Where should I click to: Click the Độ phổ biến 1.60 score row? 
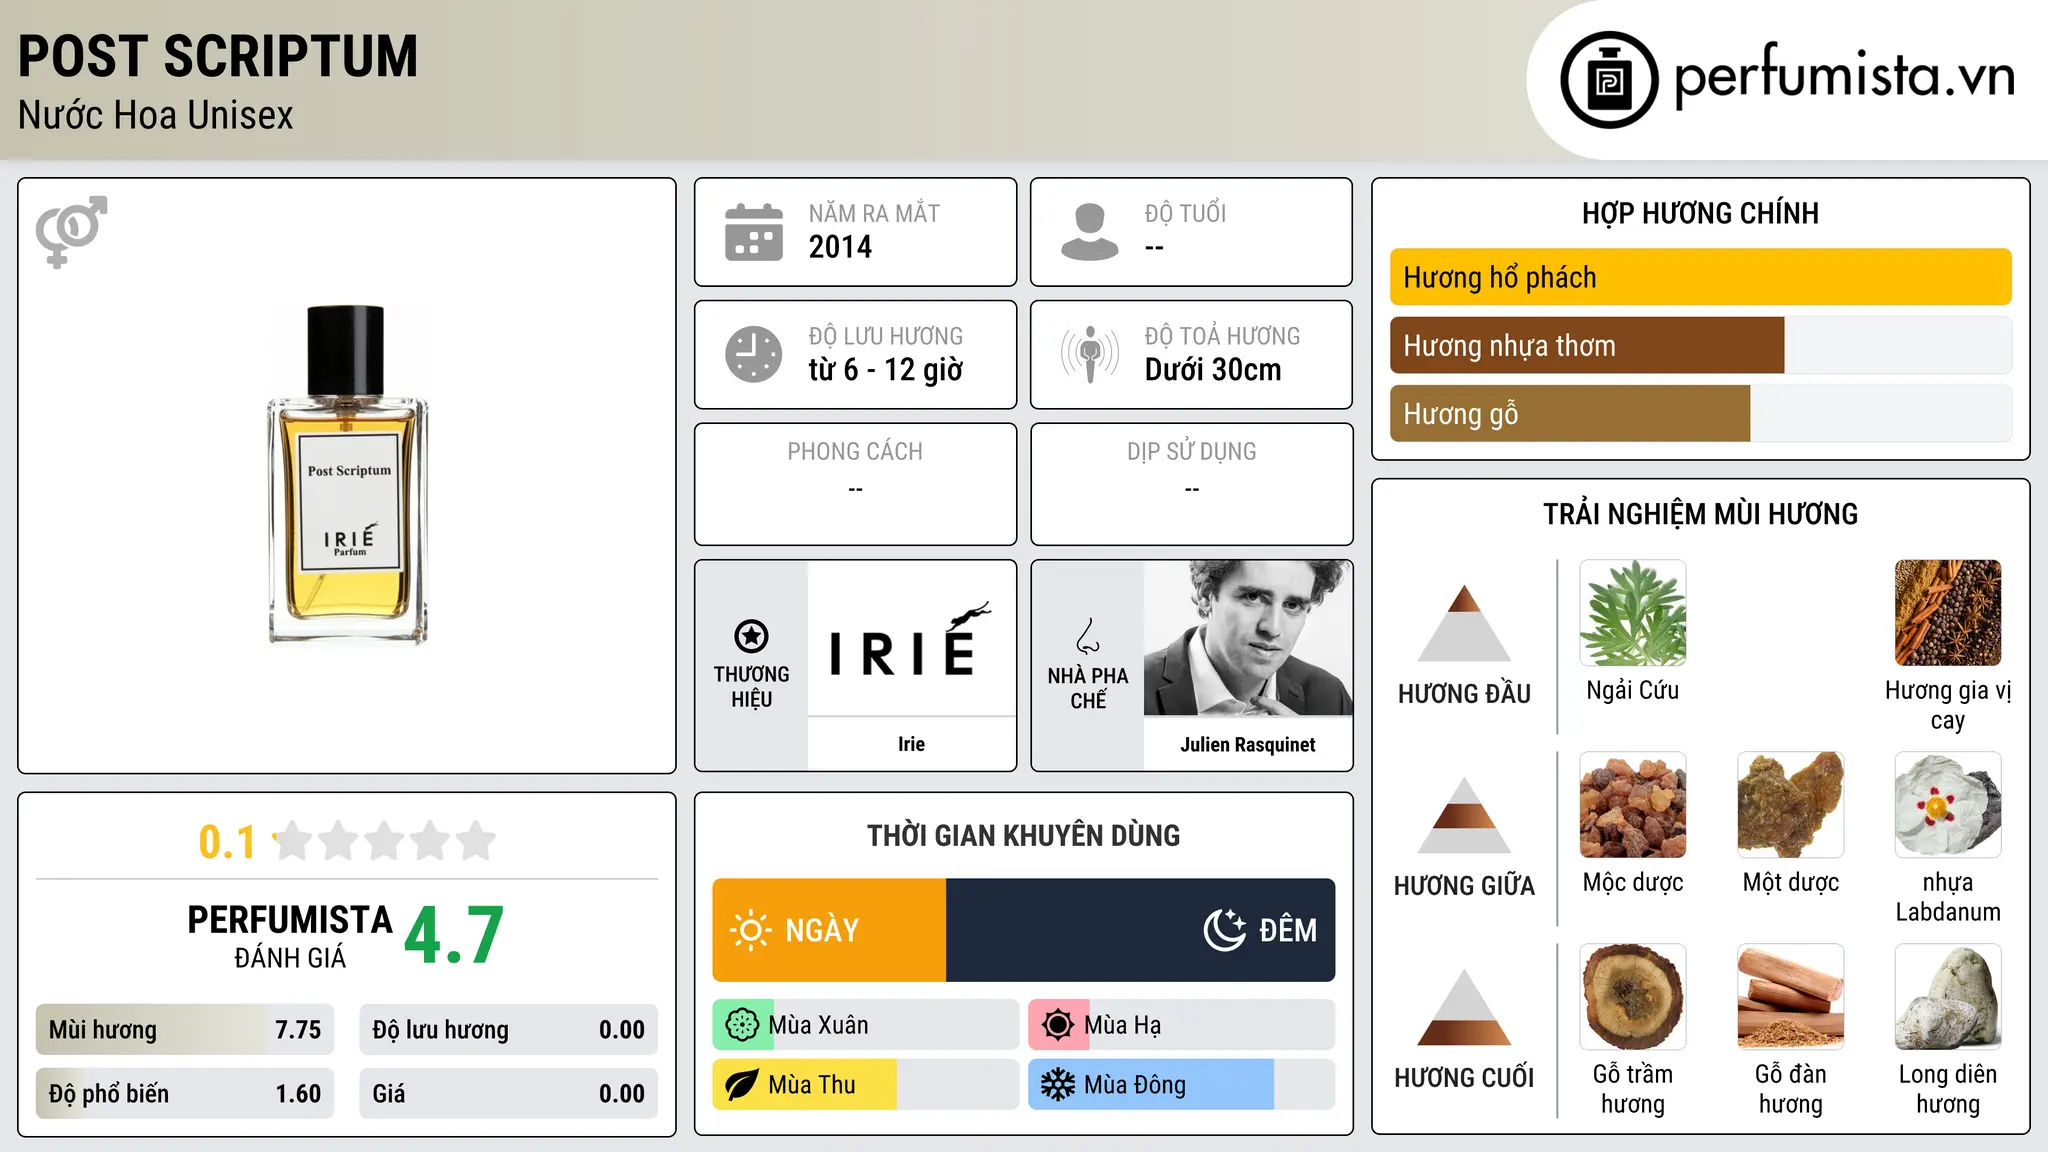(185, 1094)
